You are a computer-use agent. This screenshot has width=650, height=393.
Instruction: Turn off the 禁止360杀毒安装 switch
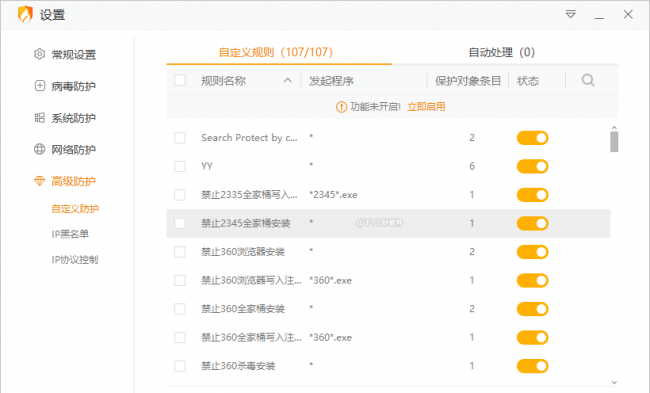pyautogui.click(x=533, y=366)
